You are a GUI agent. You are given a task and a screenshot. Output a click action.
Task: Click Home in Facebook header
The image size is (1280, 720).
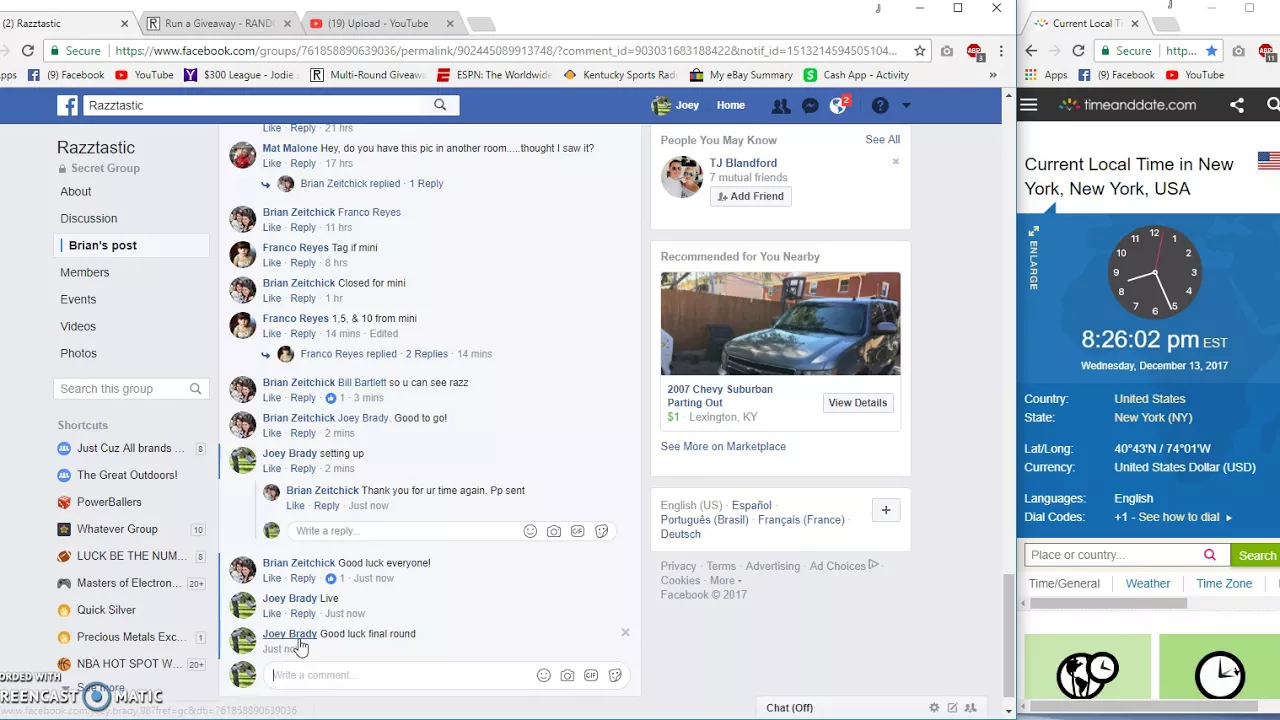click(730, 105)
